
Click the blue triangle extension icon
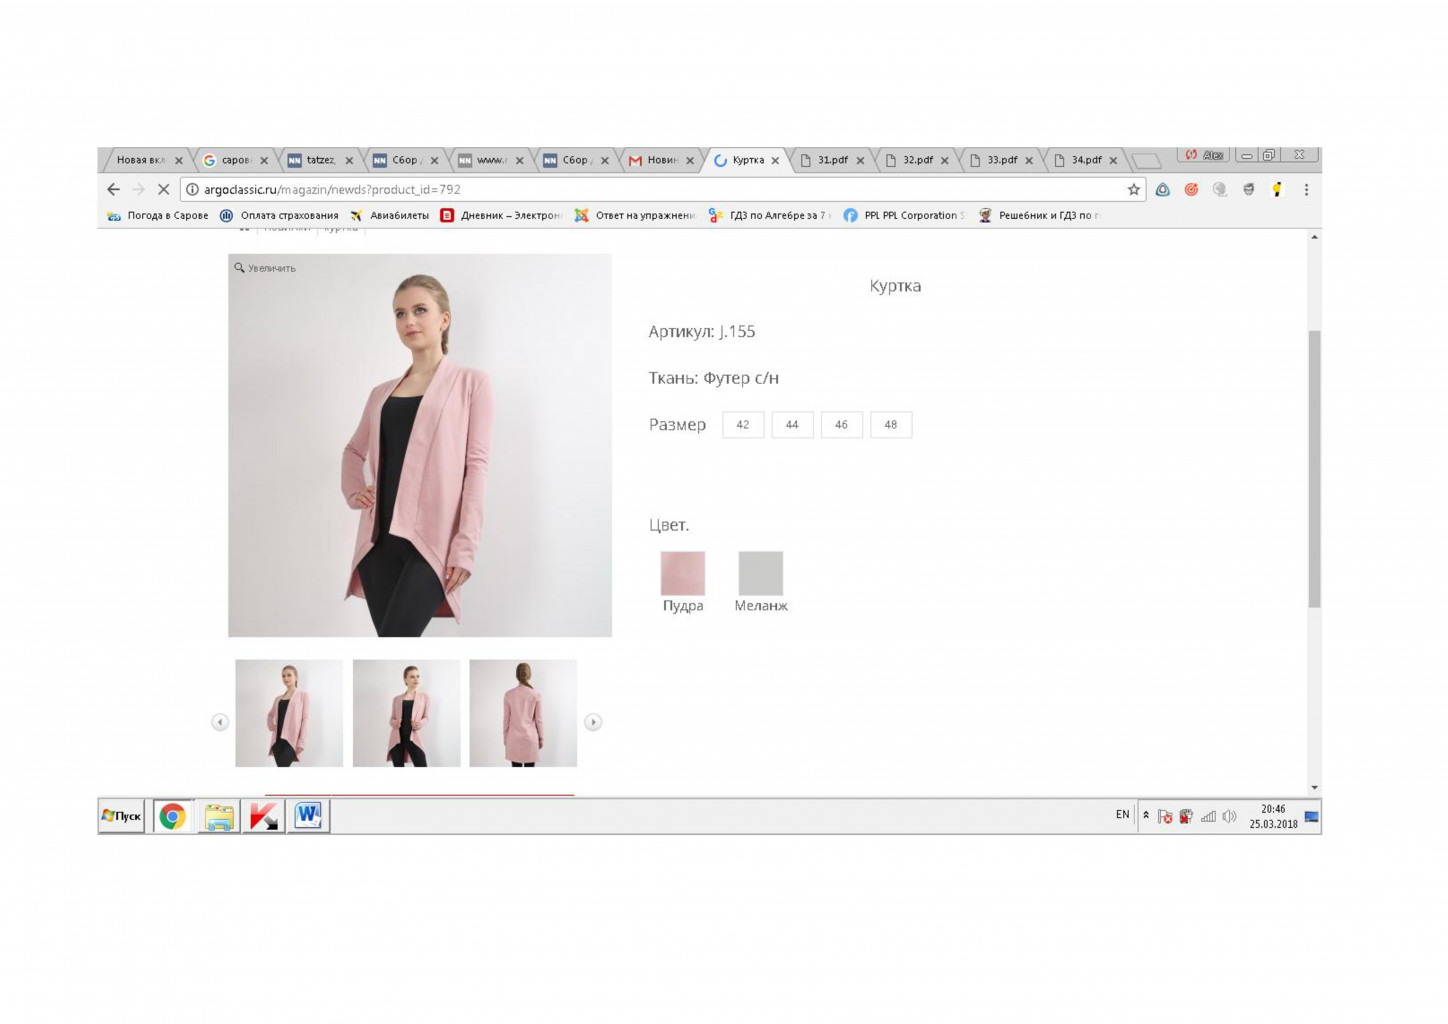tap(1163, 189)
